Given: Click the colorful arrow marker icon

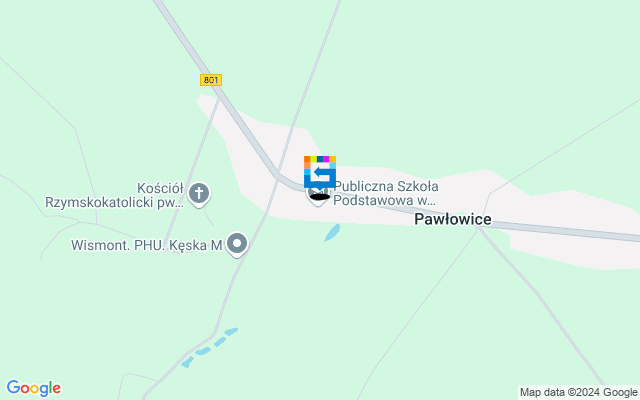Looking at the screenshot, I should coord(320,172).
